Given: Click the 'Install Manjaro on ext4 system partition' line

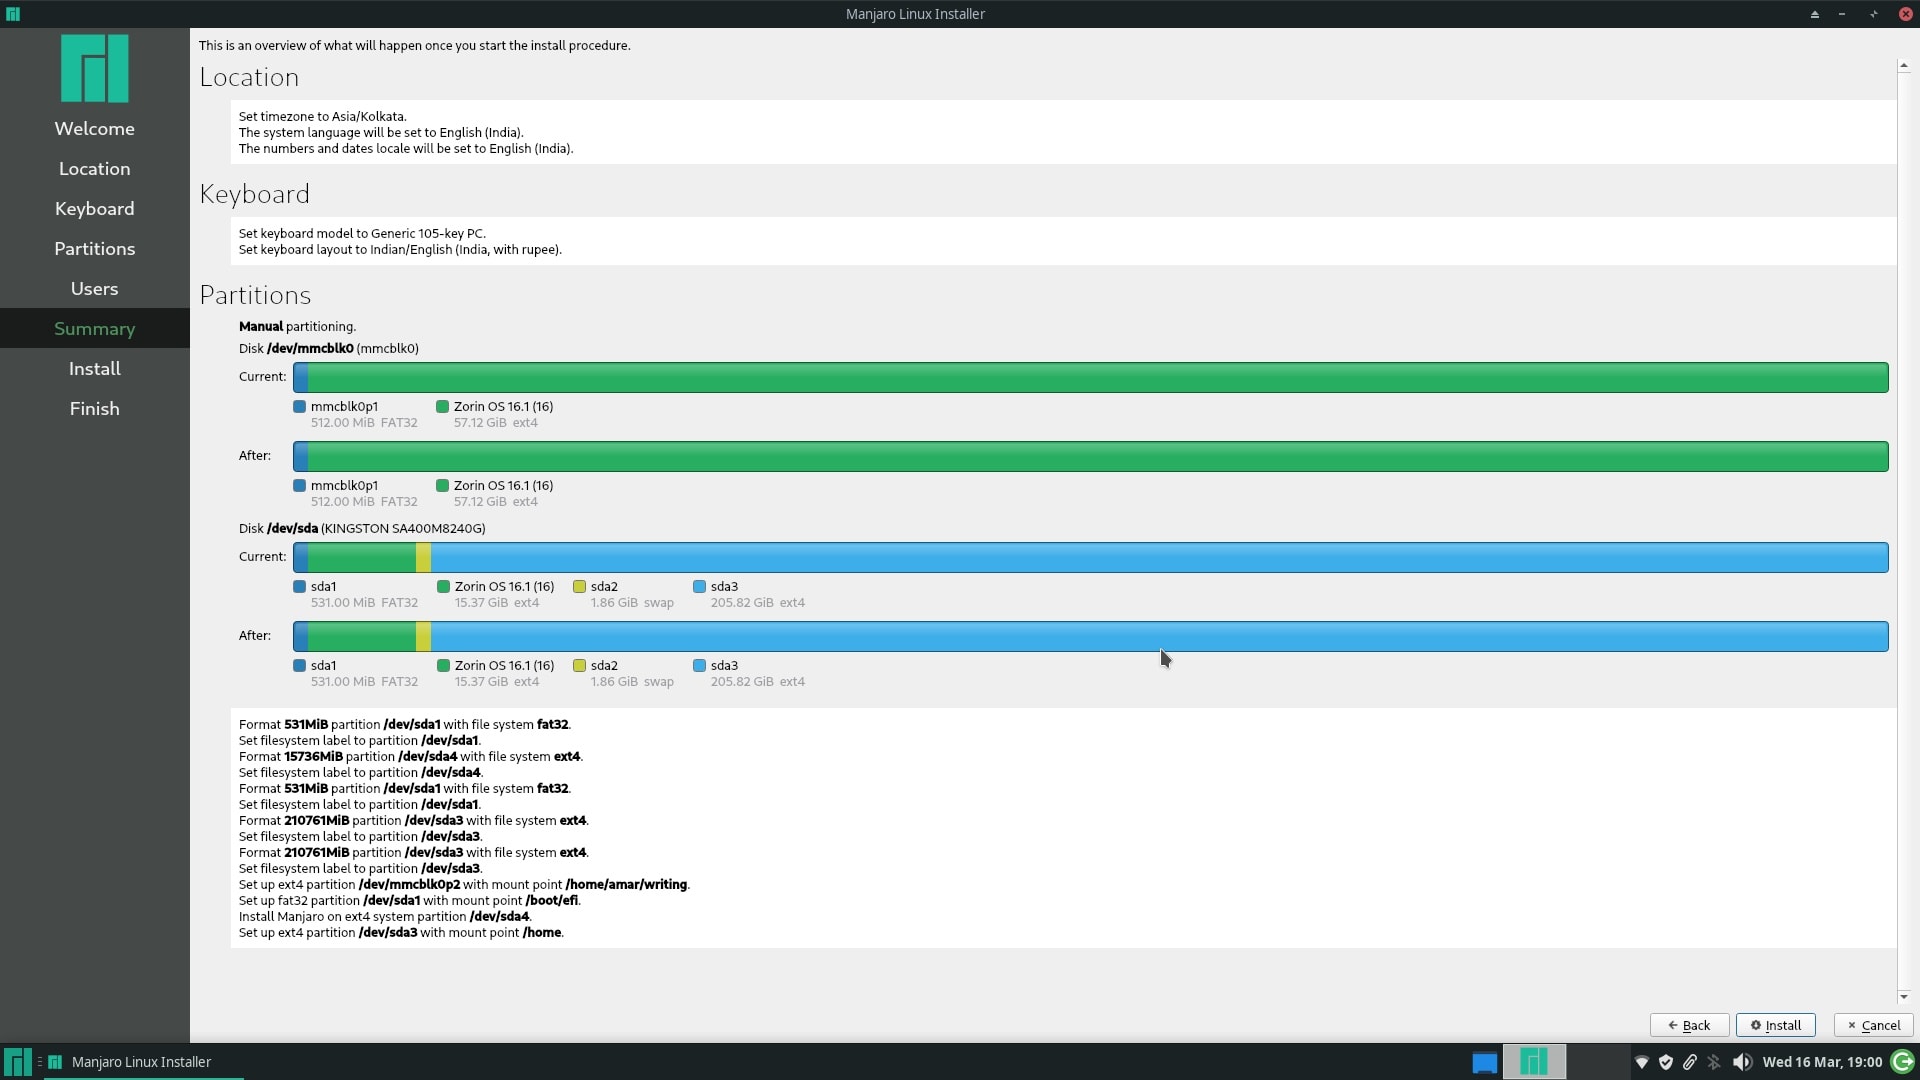Looking at the screenshot, I should tap(385, 916).
